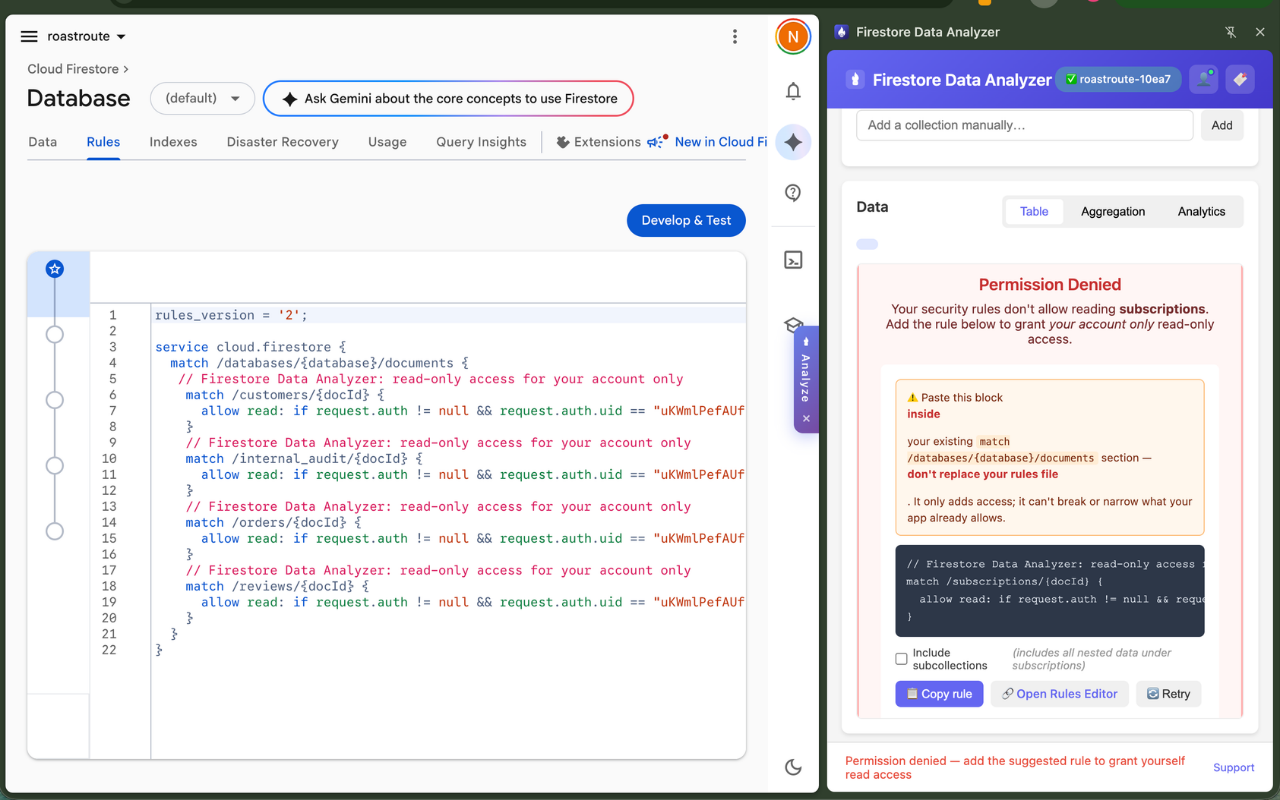Viewport: 1280px width, 800px height.
Task: Click the Add collection button
Action: (x=1222, y=125)
